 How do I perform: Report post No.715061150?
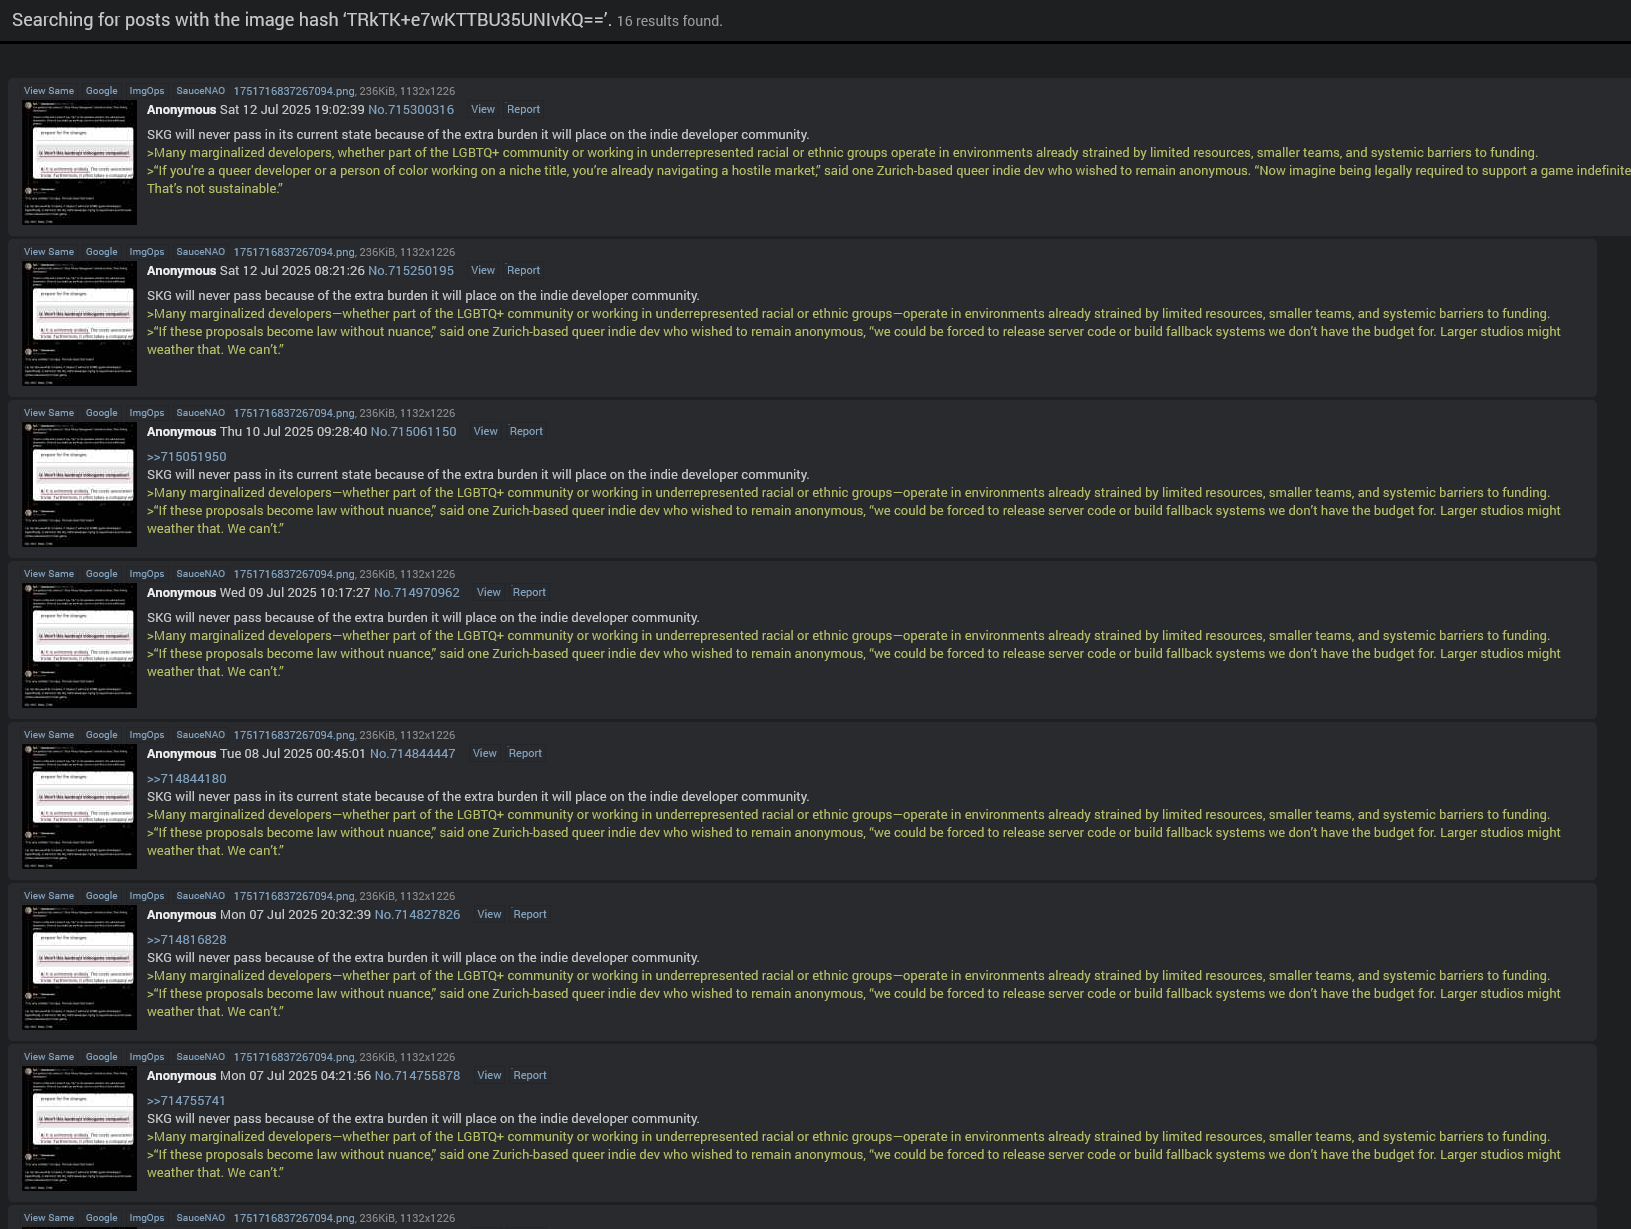[x=526, y=432]
